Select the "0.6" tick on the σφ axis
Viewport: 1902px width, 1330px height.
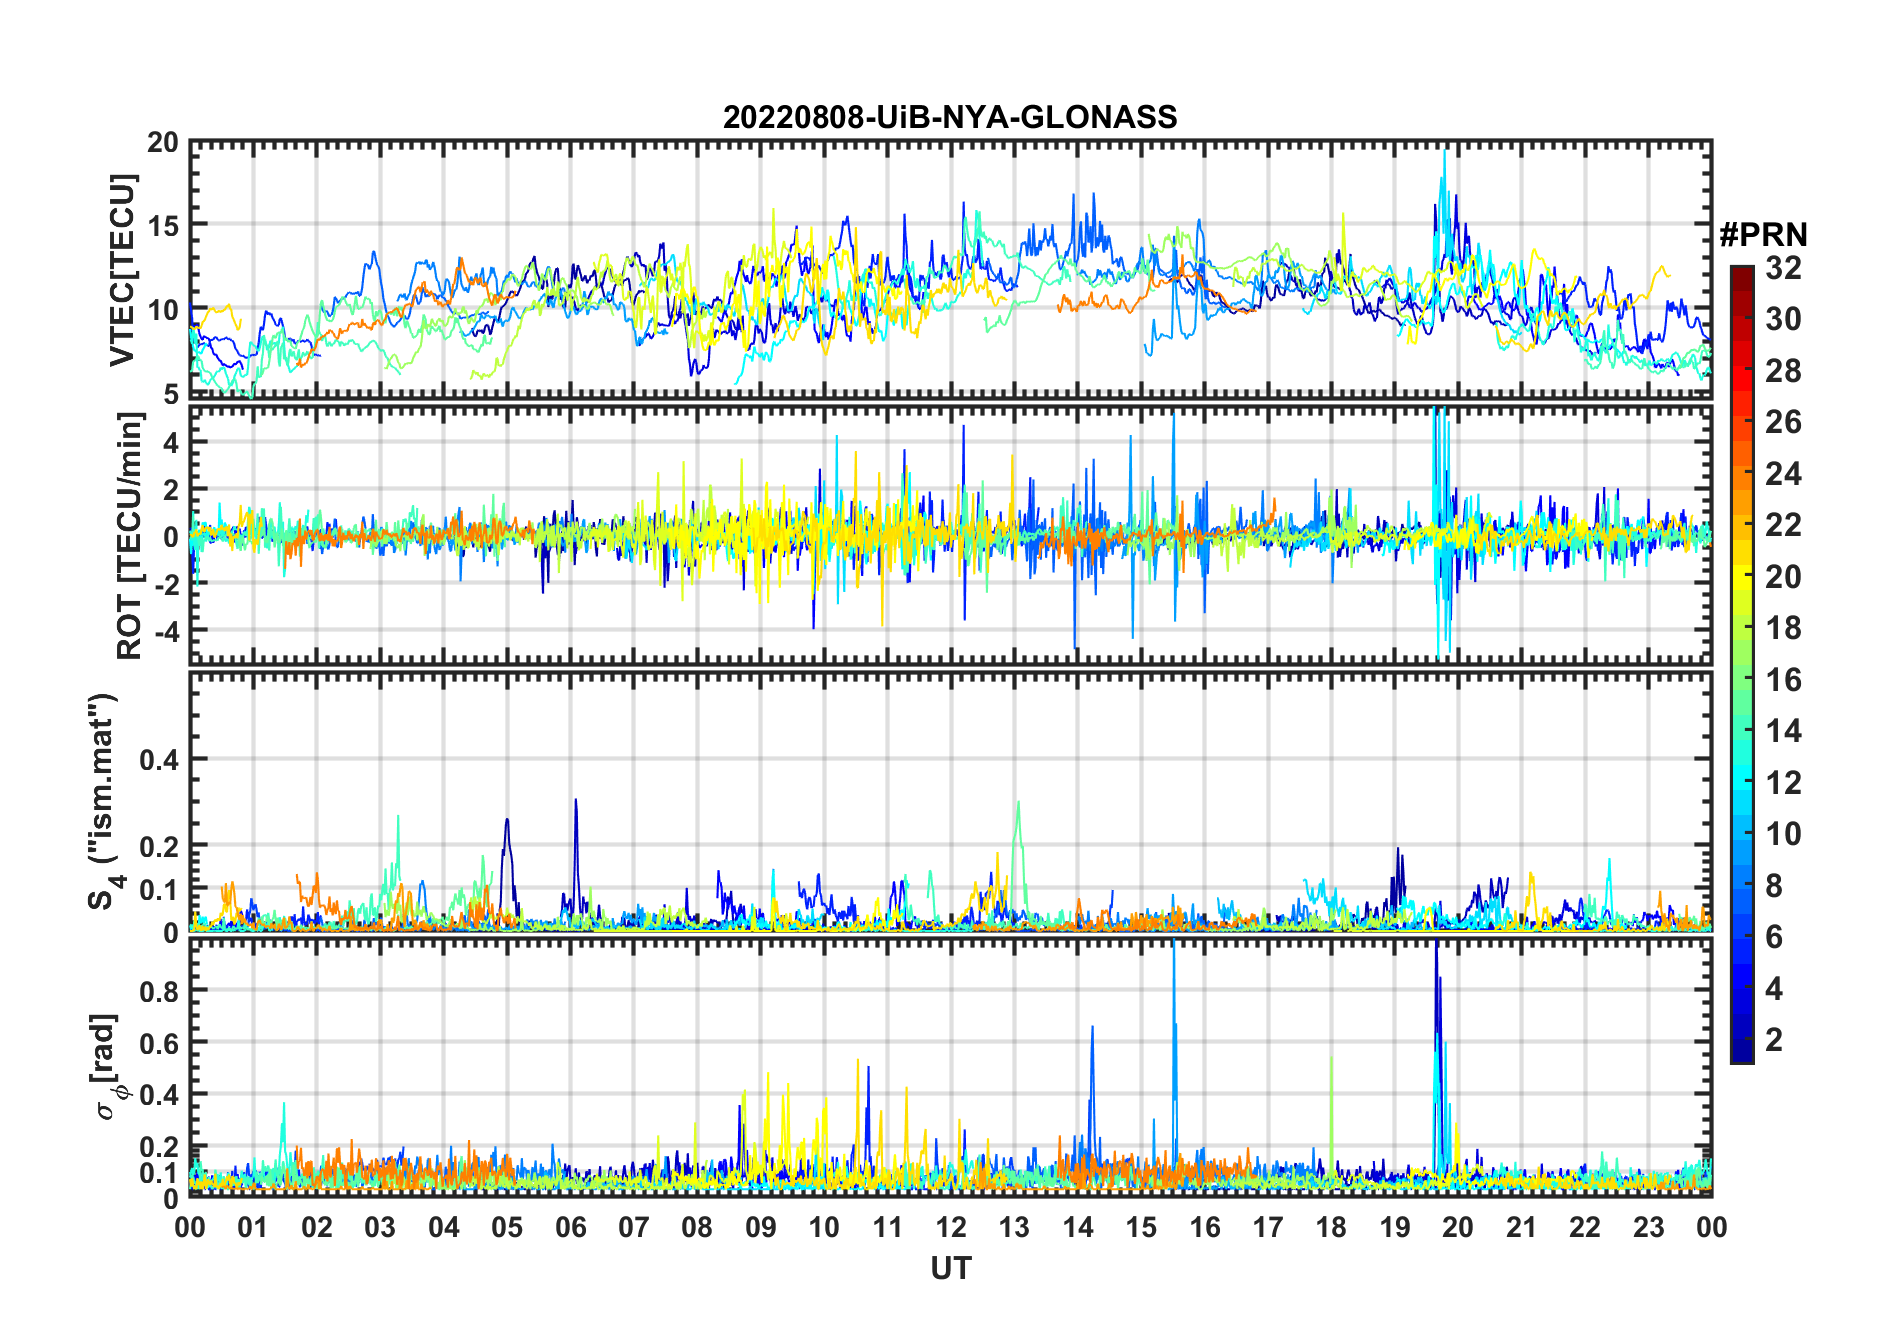coord(160,1043)
